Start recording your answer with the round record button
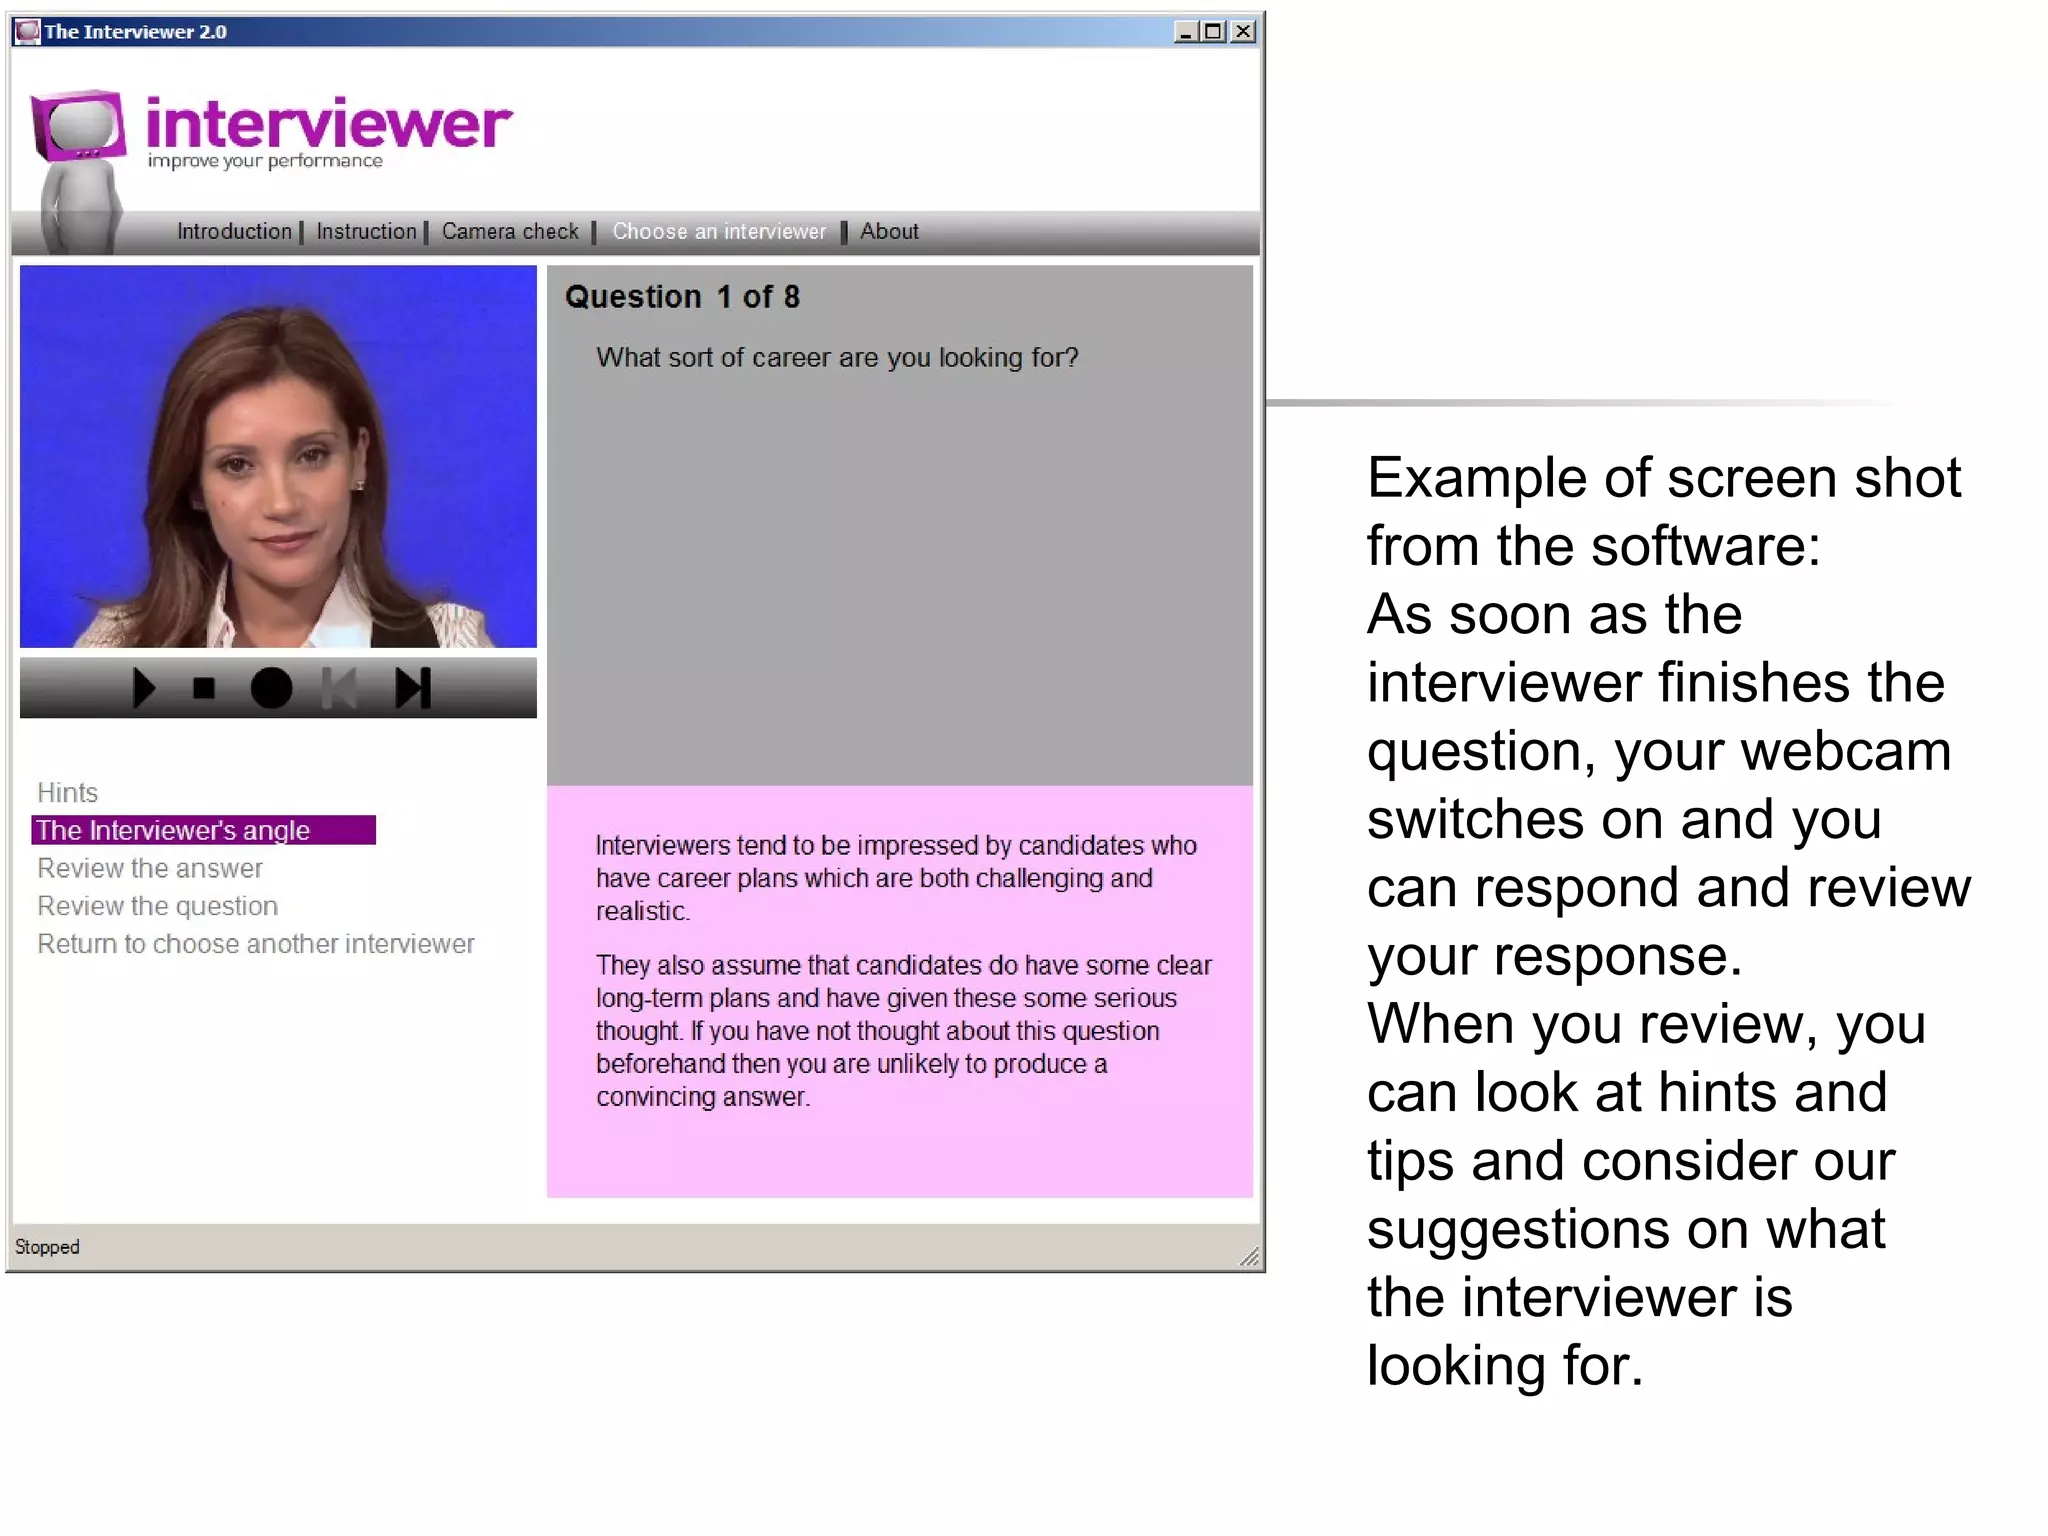This screenshot has width=2048, height=1536. [x=271, y=688]
